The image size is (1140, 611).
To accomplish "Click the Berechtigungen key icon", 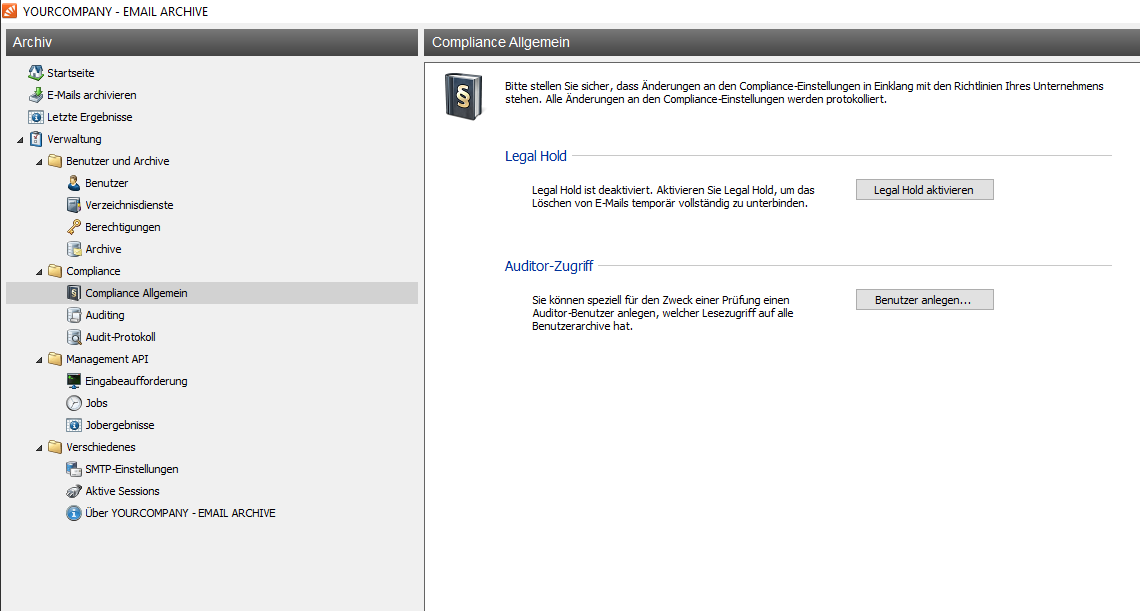I will pos(74,227).
